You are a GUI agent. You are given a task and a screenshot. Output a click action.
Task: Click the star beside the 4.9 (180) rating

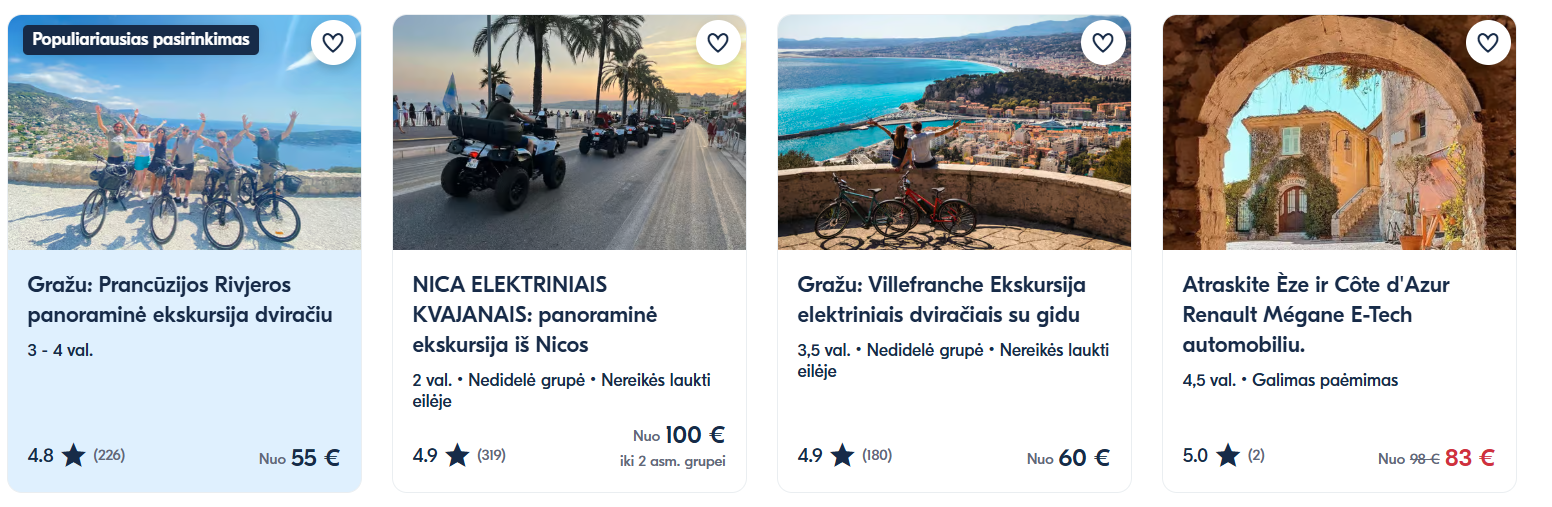842,456
